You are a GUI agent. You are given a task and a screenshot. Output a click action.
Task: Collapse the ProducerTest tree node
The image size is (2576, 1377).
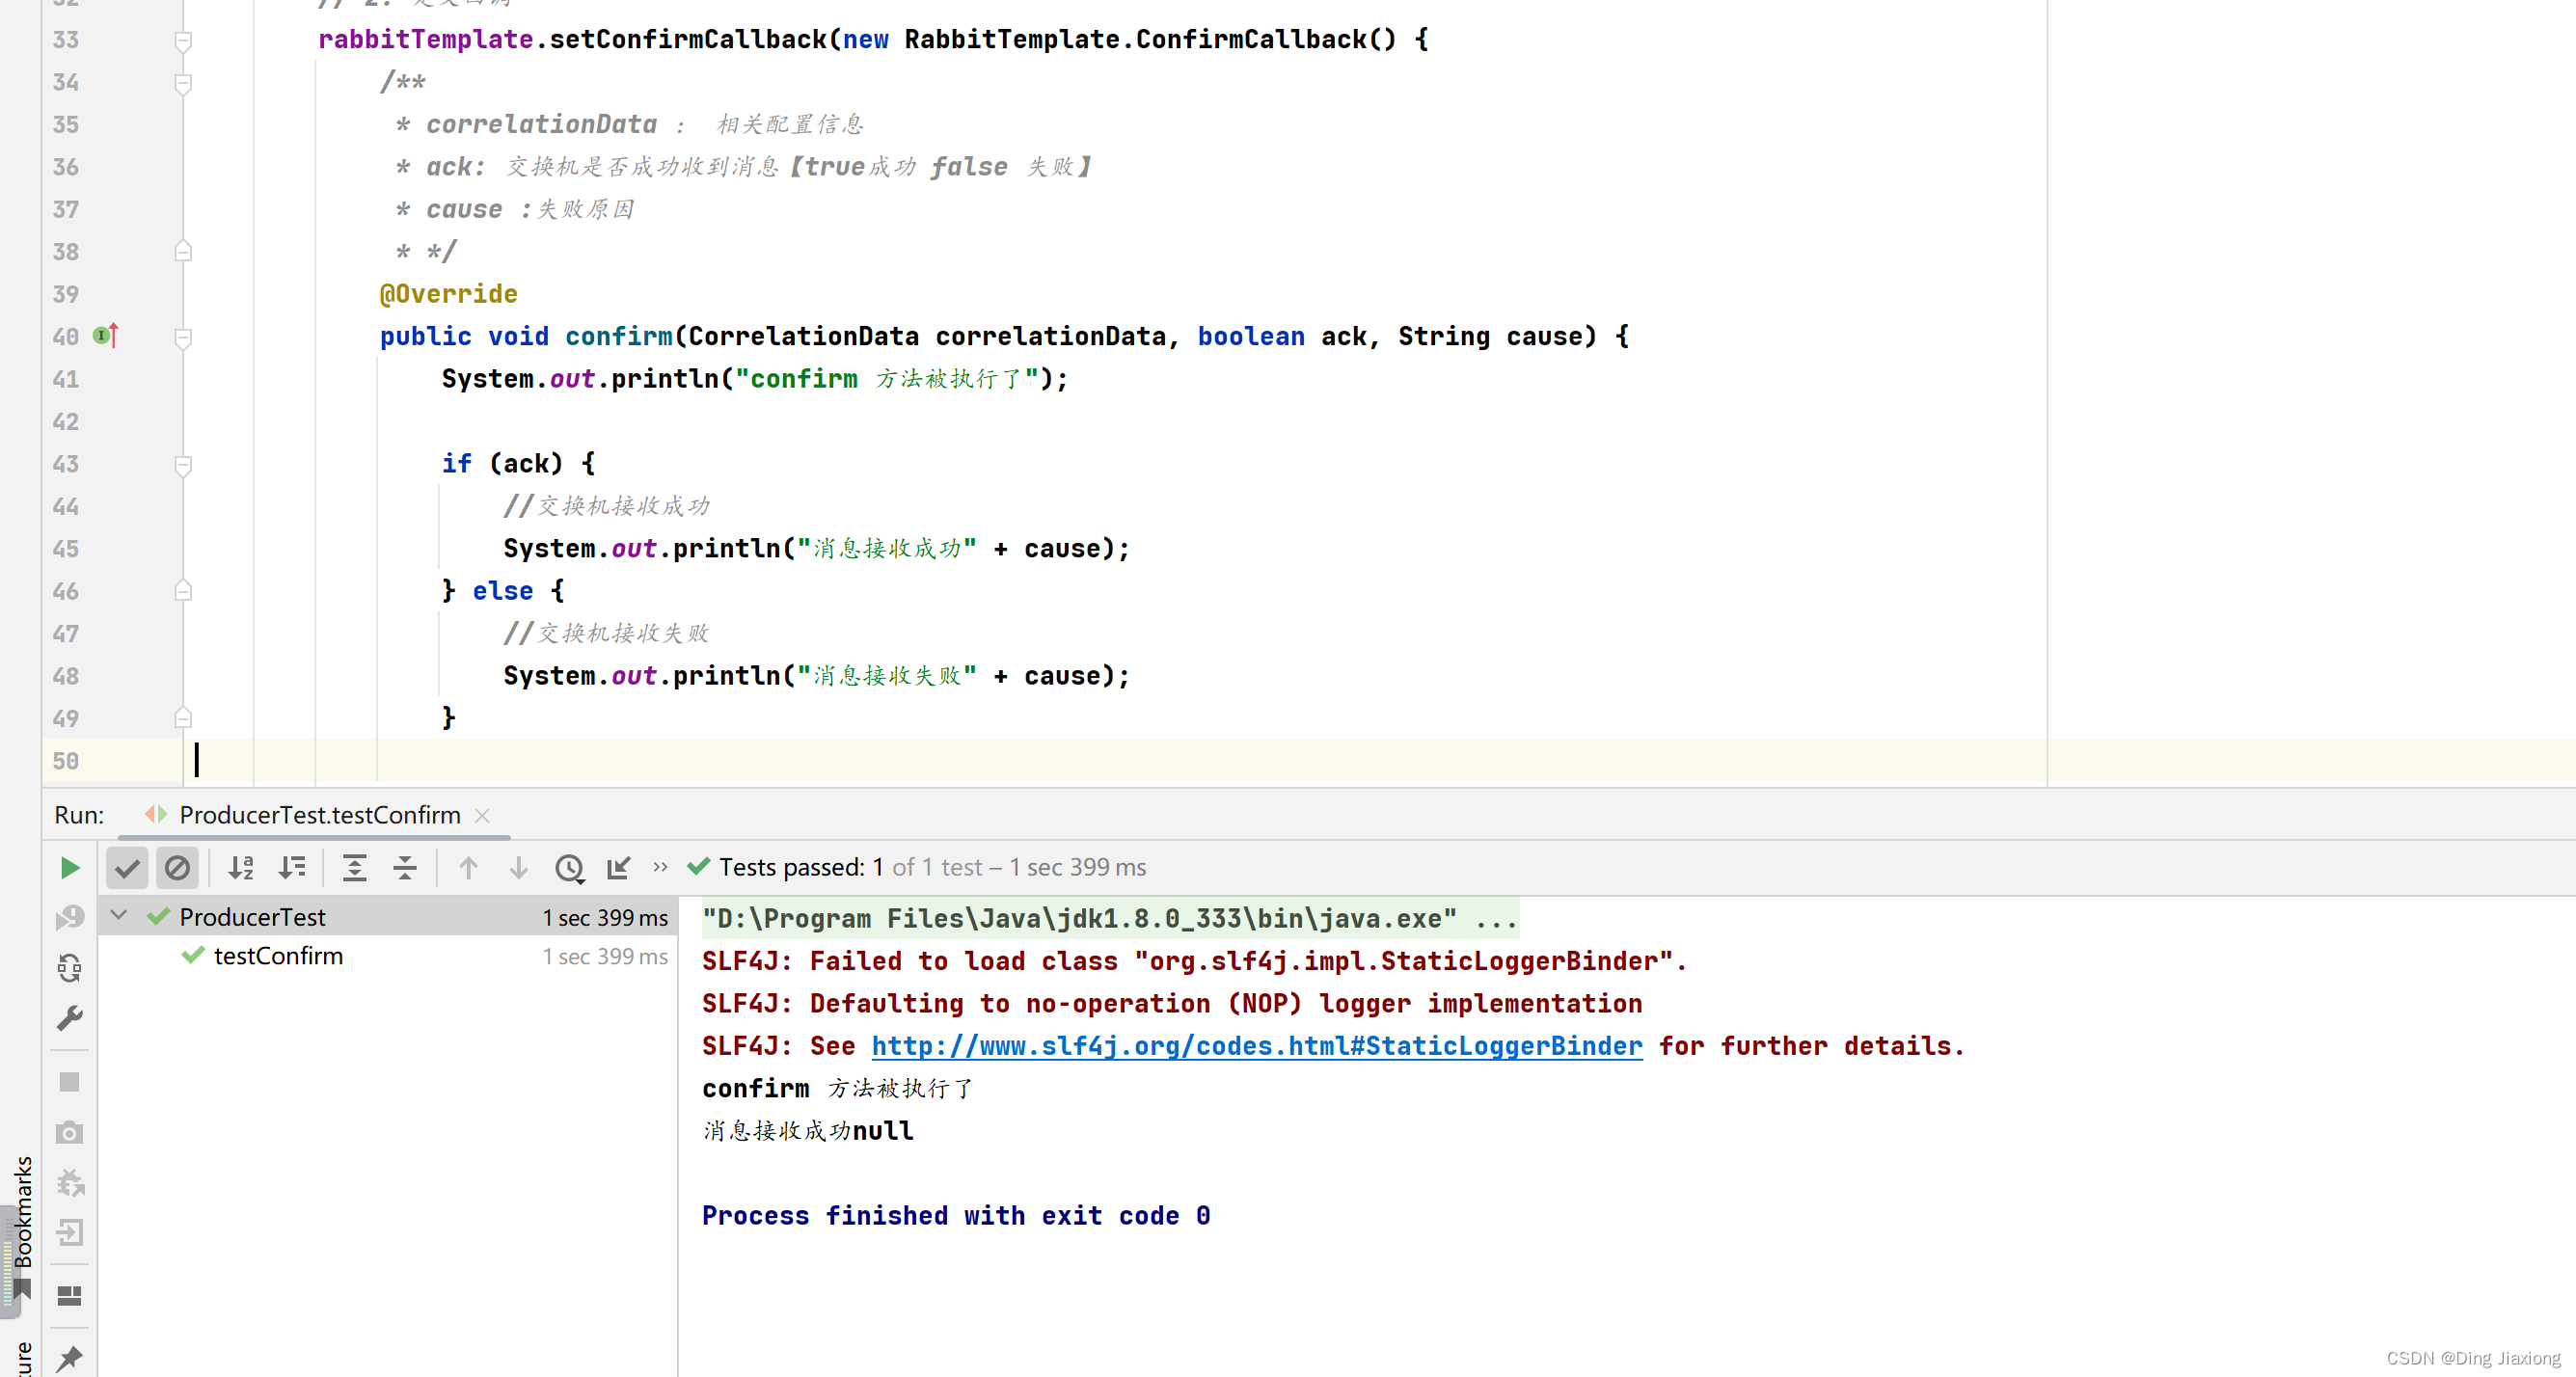pyautogui.click(x=119, y=915)
